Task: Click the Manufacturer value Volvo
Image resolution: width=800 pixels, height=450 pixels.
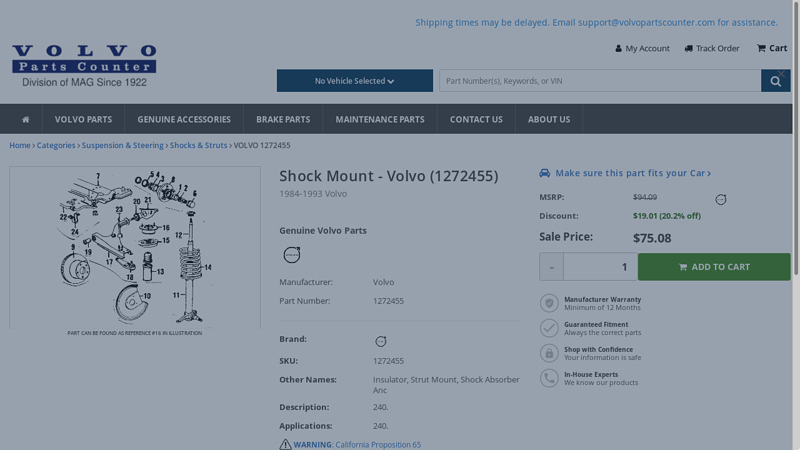Action: coord(383,282)
